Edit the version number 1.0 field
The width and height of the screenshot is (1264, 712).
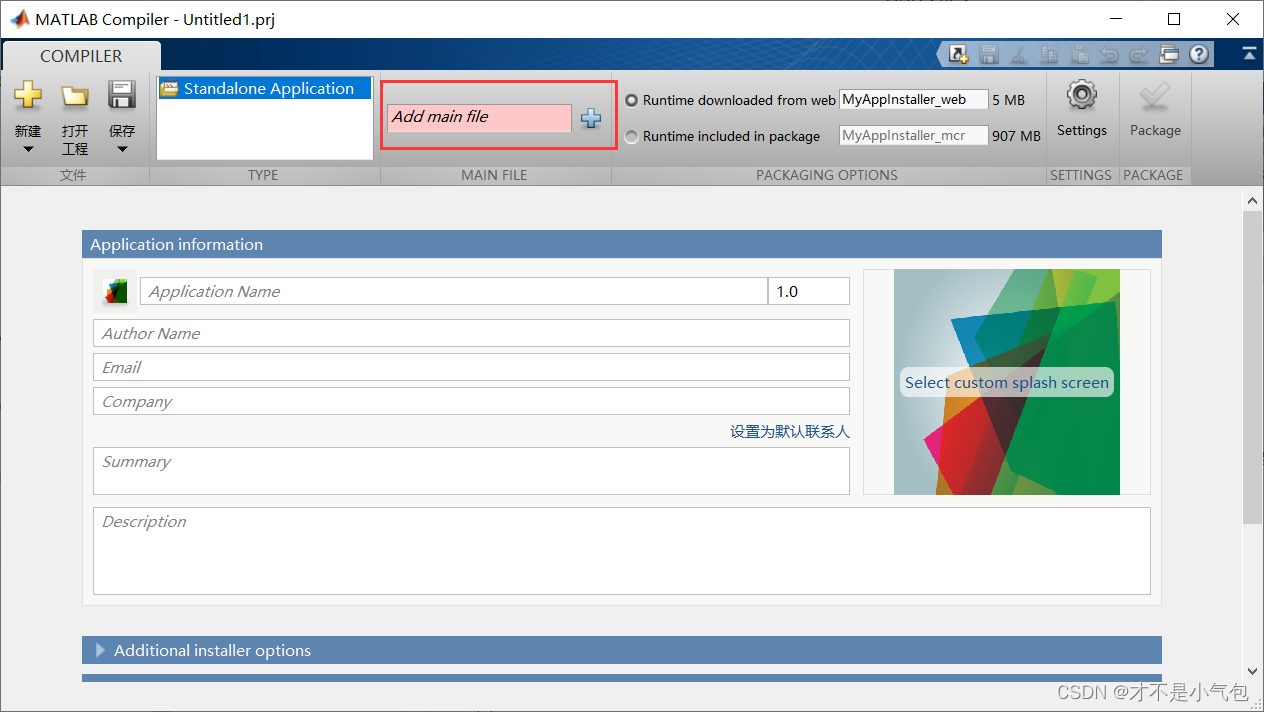[x=809, y=291]
